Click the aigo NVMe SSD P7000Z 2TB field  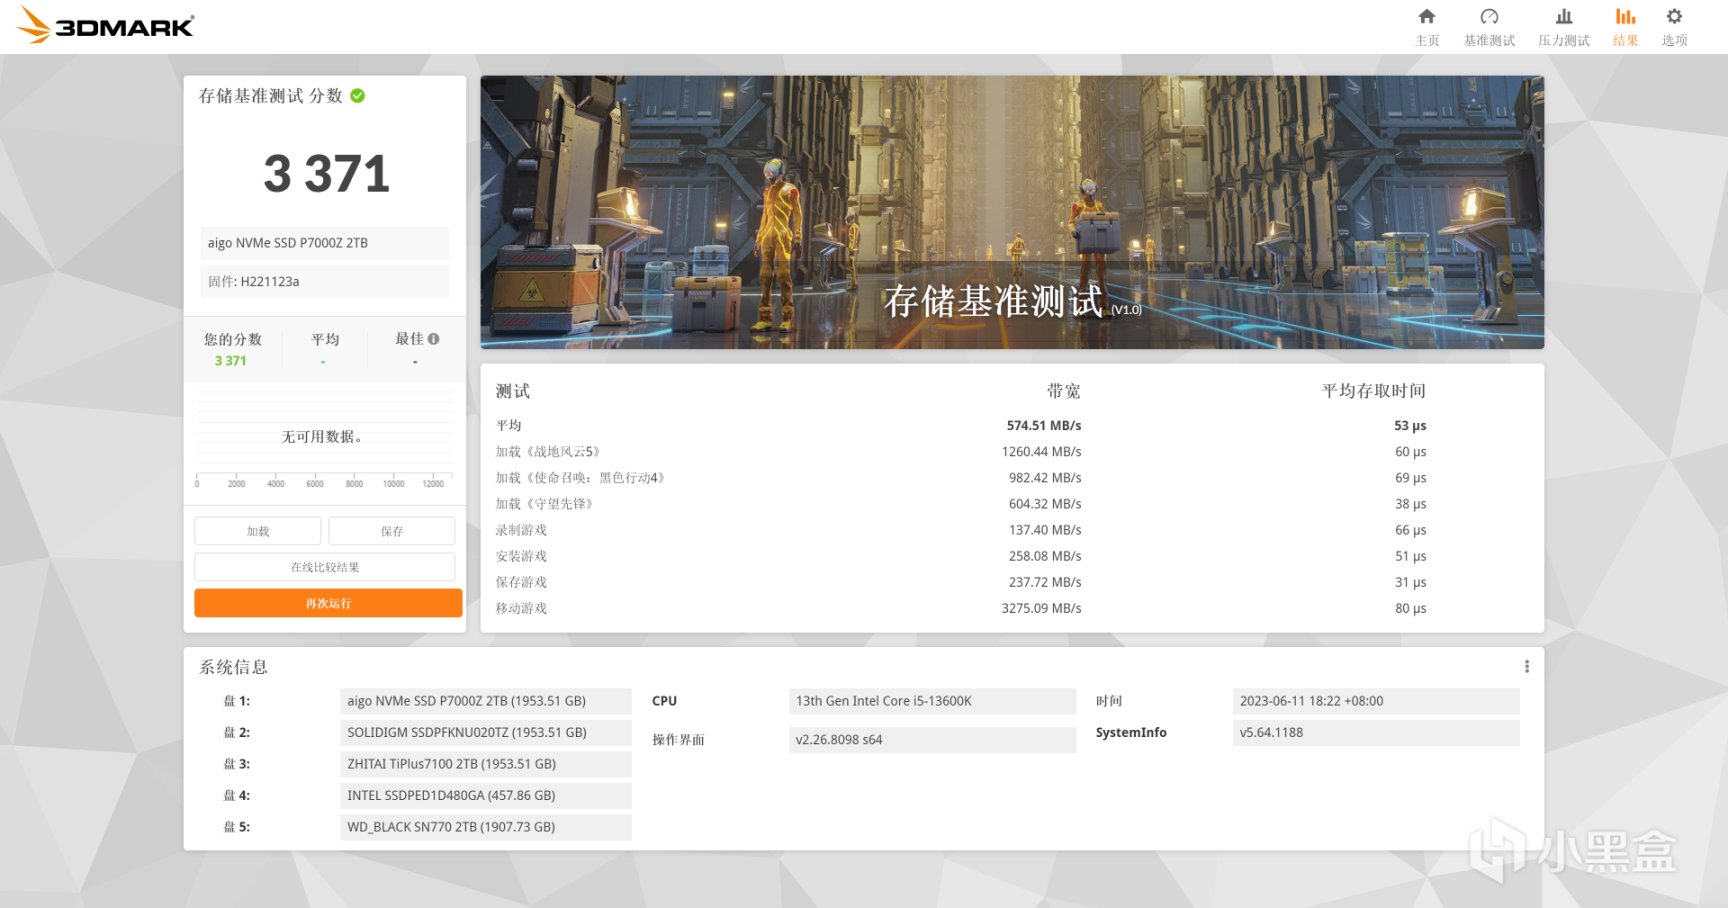[325, 243]
